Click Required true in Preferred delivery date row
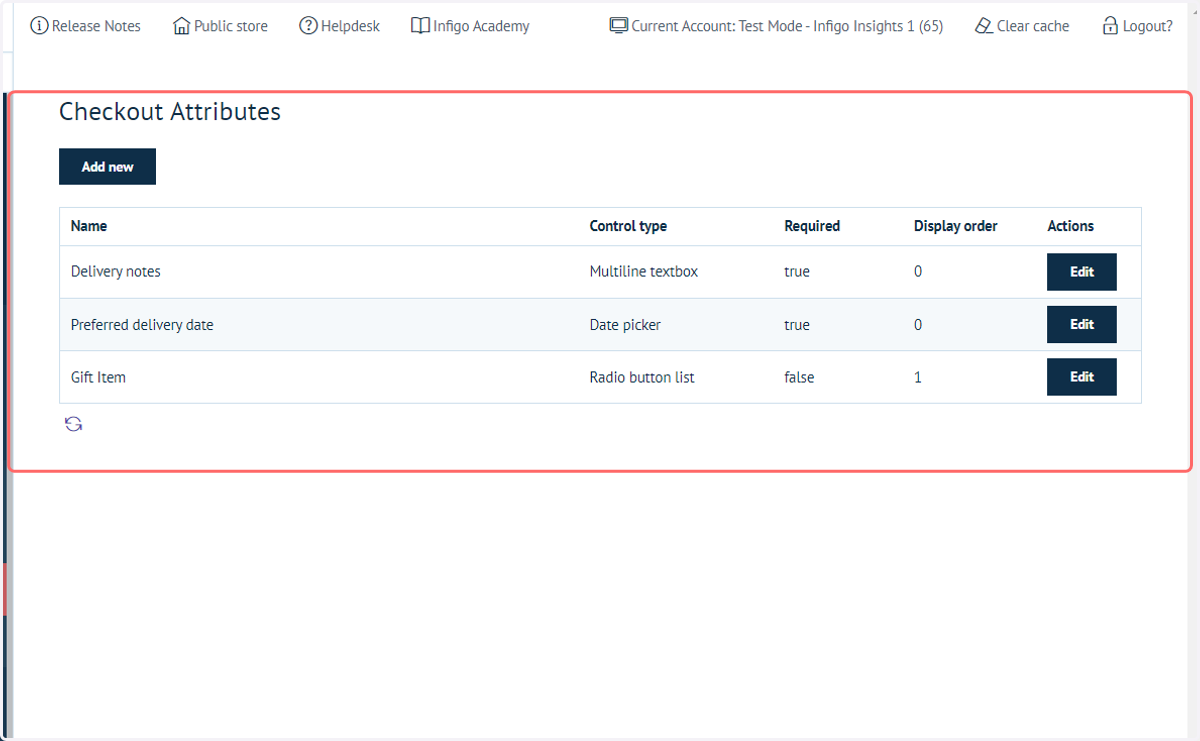The image size is (1200, 741). pyautogui.click(x=797, y=325)
